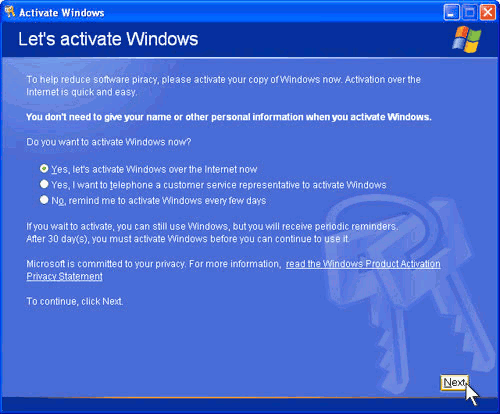Open 'read the Windows Product Activation' link
500x414 pixels.
pyautogui.click(x=363, y=264)
